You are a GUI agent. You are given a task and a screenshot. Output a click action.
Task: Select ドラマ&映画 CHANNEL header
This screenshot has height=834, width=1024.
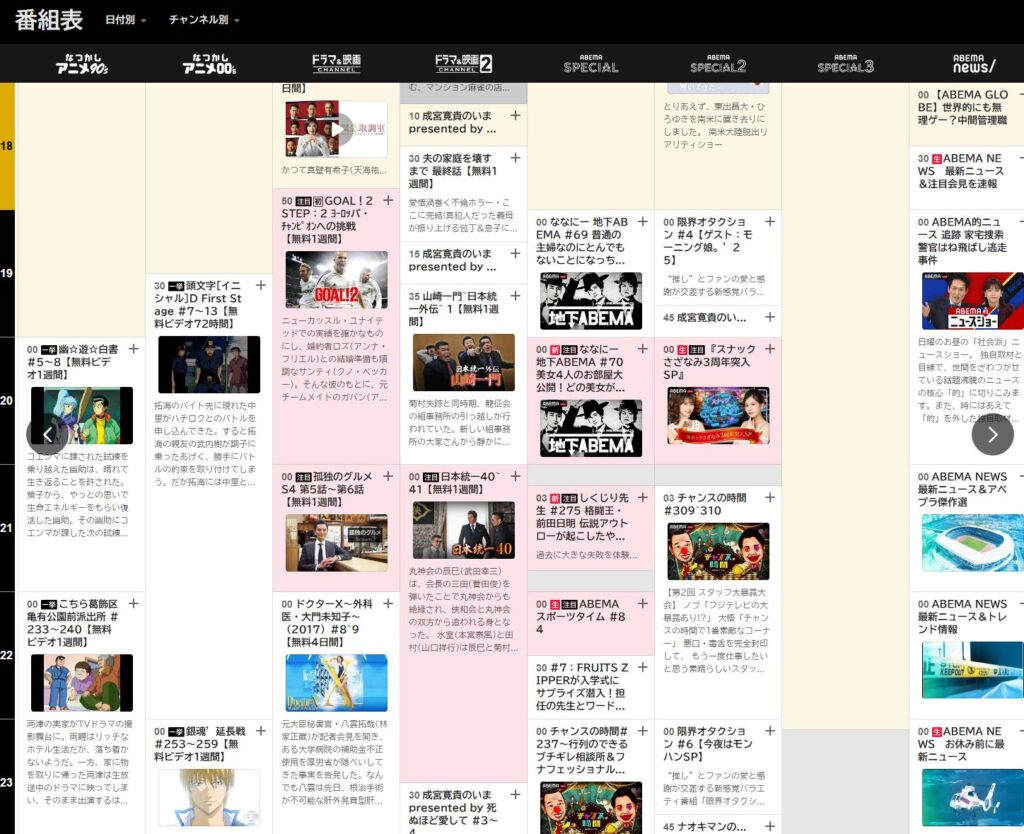click(x=336, y=63)
